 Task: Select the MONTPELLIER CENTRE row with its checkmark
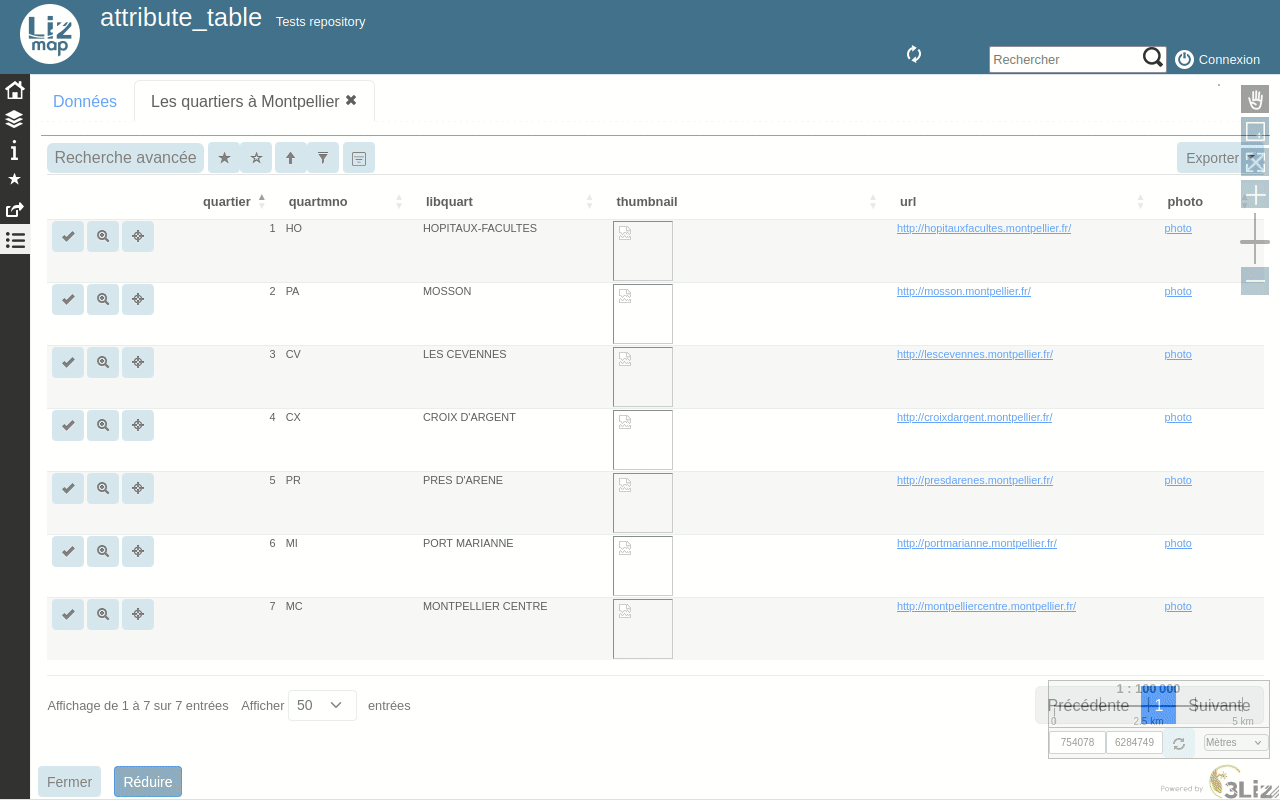click(x=68, y=615)
